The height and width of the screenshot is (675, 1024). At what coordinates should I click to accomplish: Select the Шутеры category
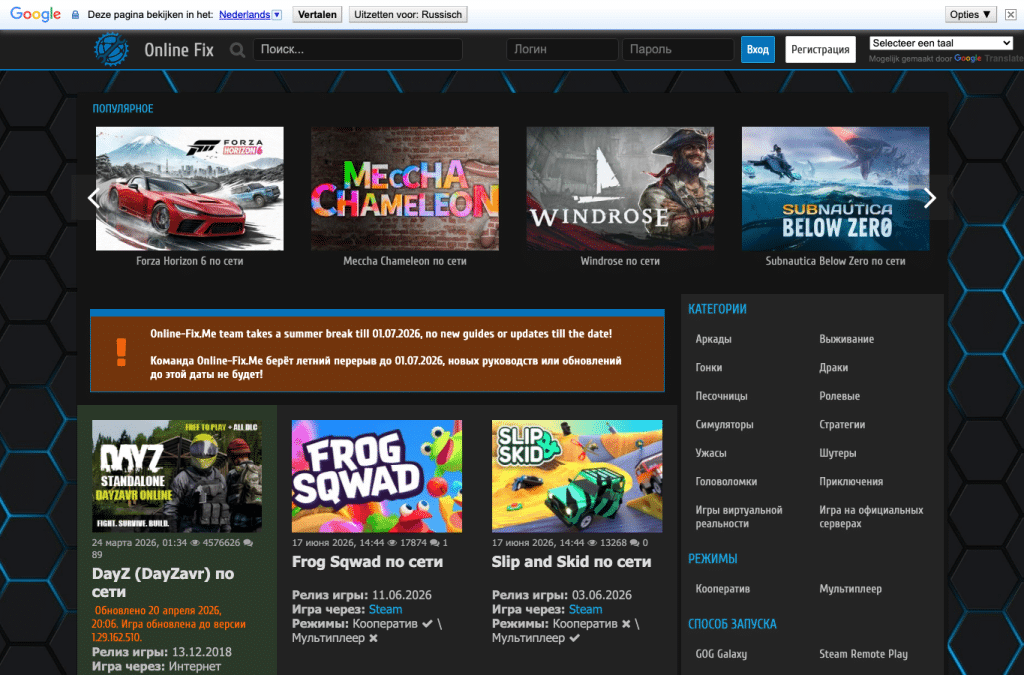point(837,453)
